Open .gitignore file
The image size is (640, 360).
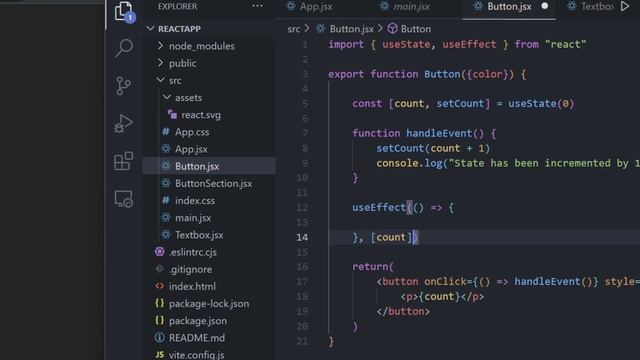pos(191,269)
